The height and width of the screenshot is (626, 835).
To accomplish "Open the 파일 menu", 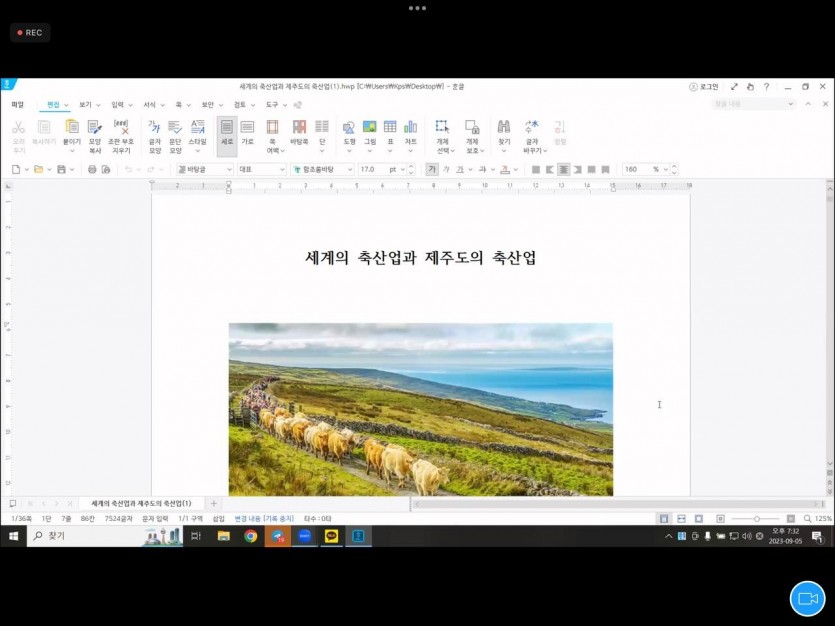I will click(x=18, y=104).
